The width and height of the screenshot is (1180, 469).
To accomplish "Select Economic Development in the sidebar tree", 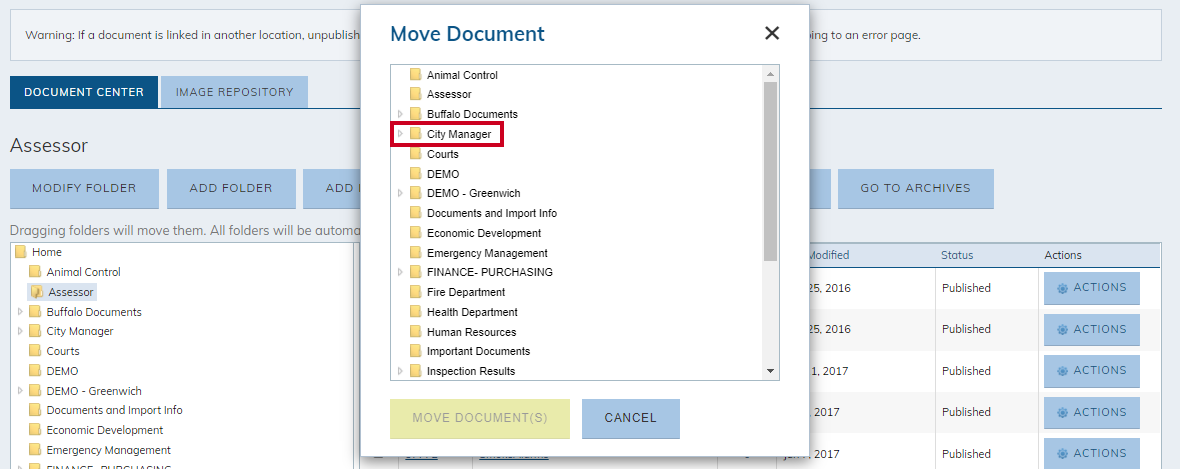I will 105,430.
